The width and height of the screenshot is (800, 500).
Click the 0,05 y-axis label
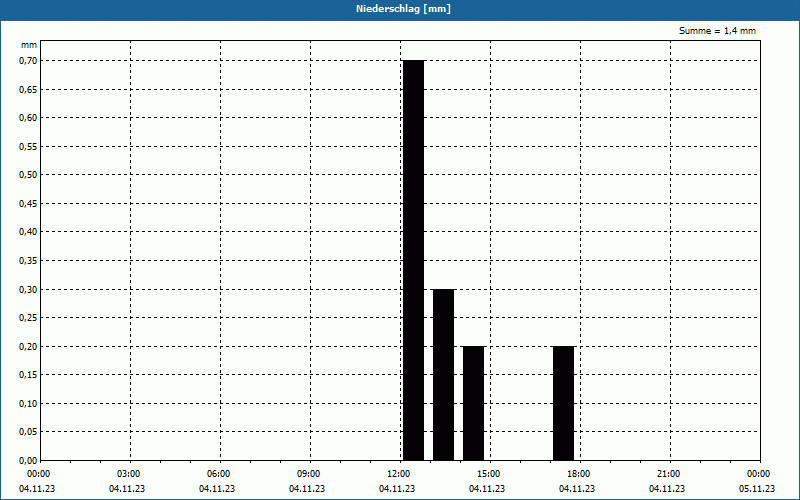(x=29, y=432)
